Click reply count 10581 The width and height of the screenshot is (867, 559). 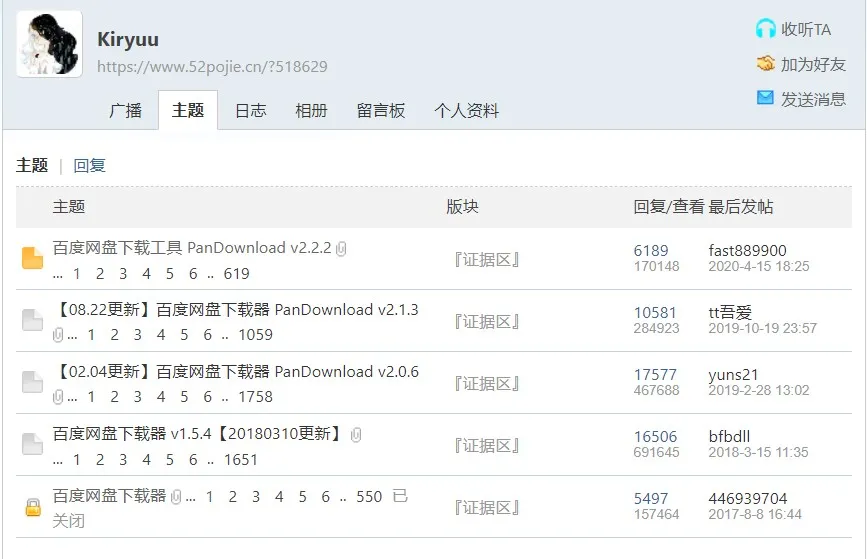[655, 312]
